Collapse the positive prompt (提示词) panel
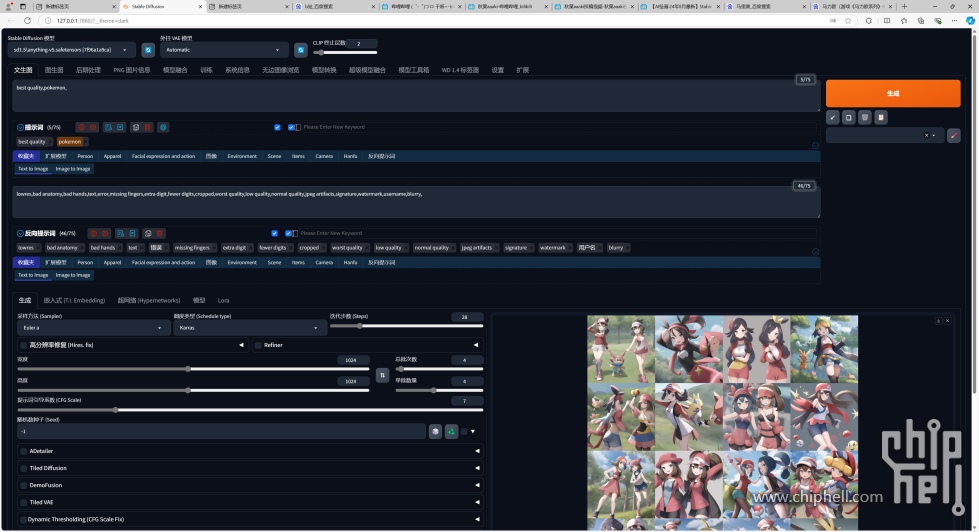This screenshot has height=532, width=979. point(21,127)
